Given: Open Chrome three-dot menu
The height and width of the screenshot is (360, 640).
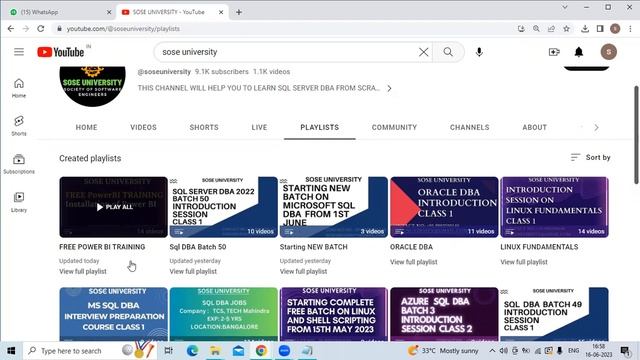Looking at the screenshot, I should coord(630,29).
